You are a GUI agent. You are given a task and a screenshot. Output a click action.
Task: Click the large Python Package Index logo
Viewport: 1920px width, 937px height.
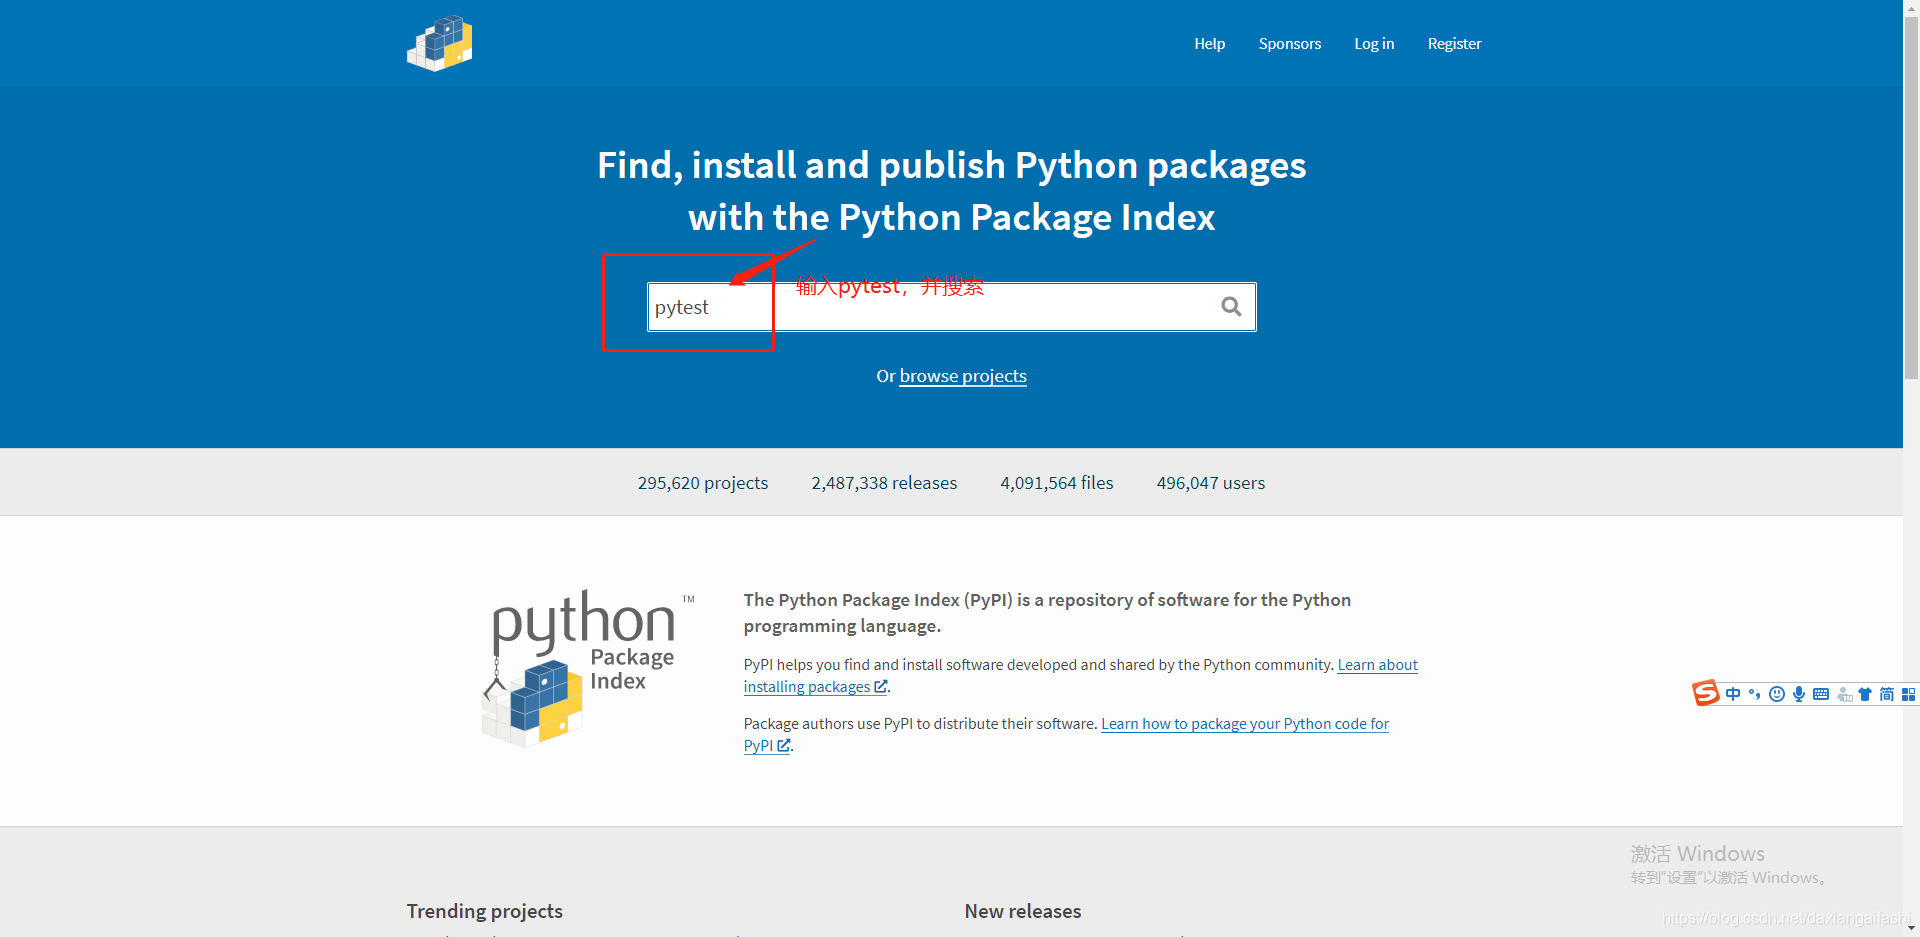click(587, 668)
